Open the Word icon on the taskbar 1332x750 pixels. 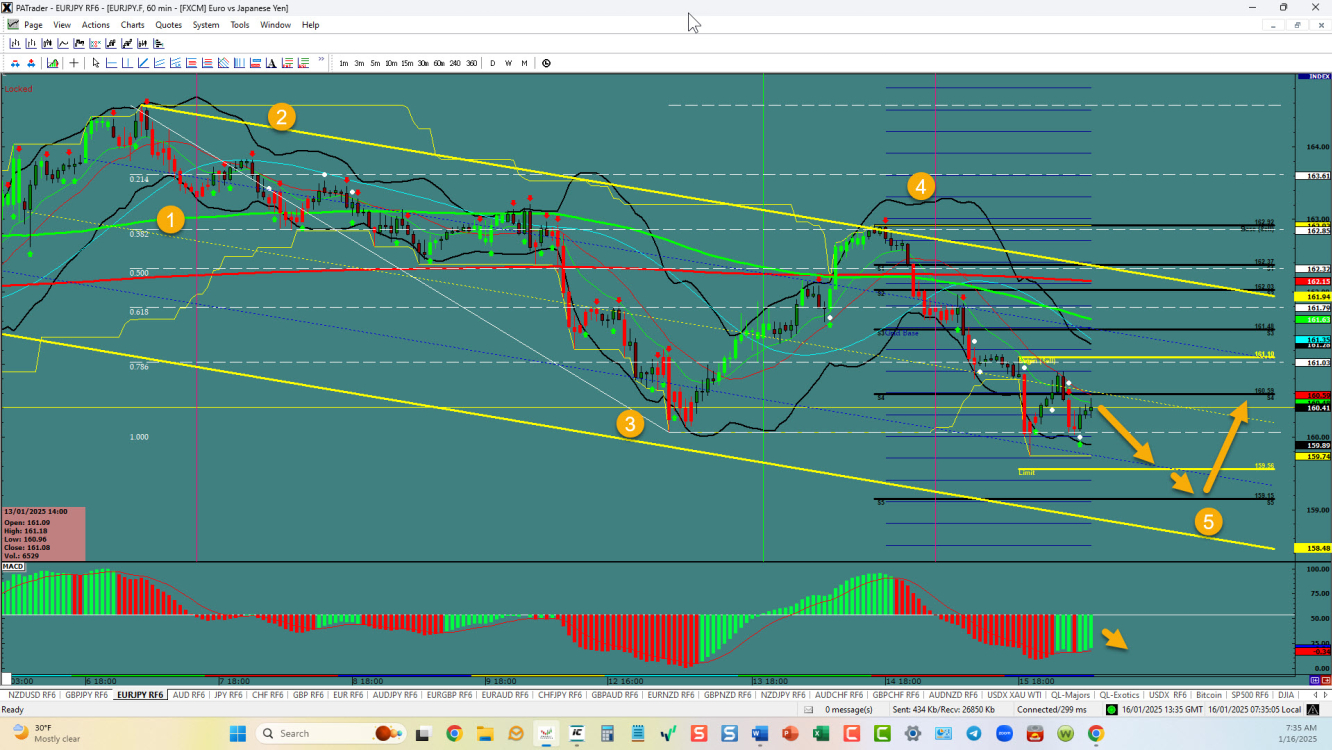tap(759, 734)
